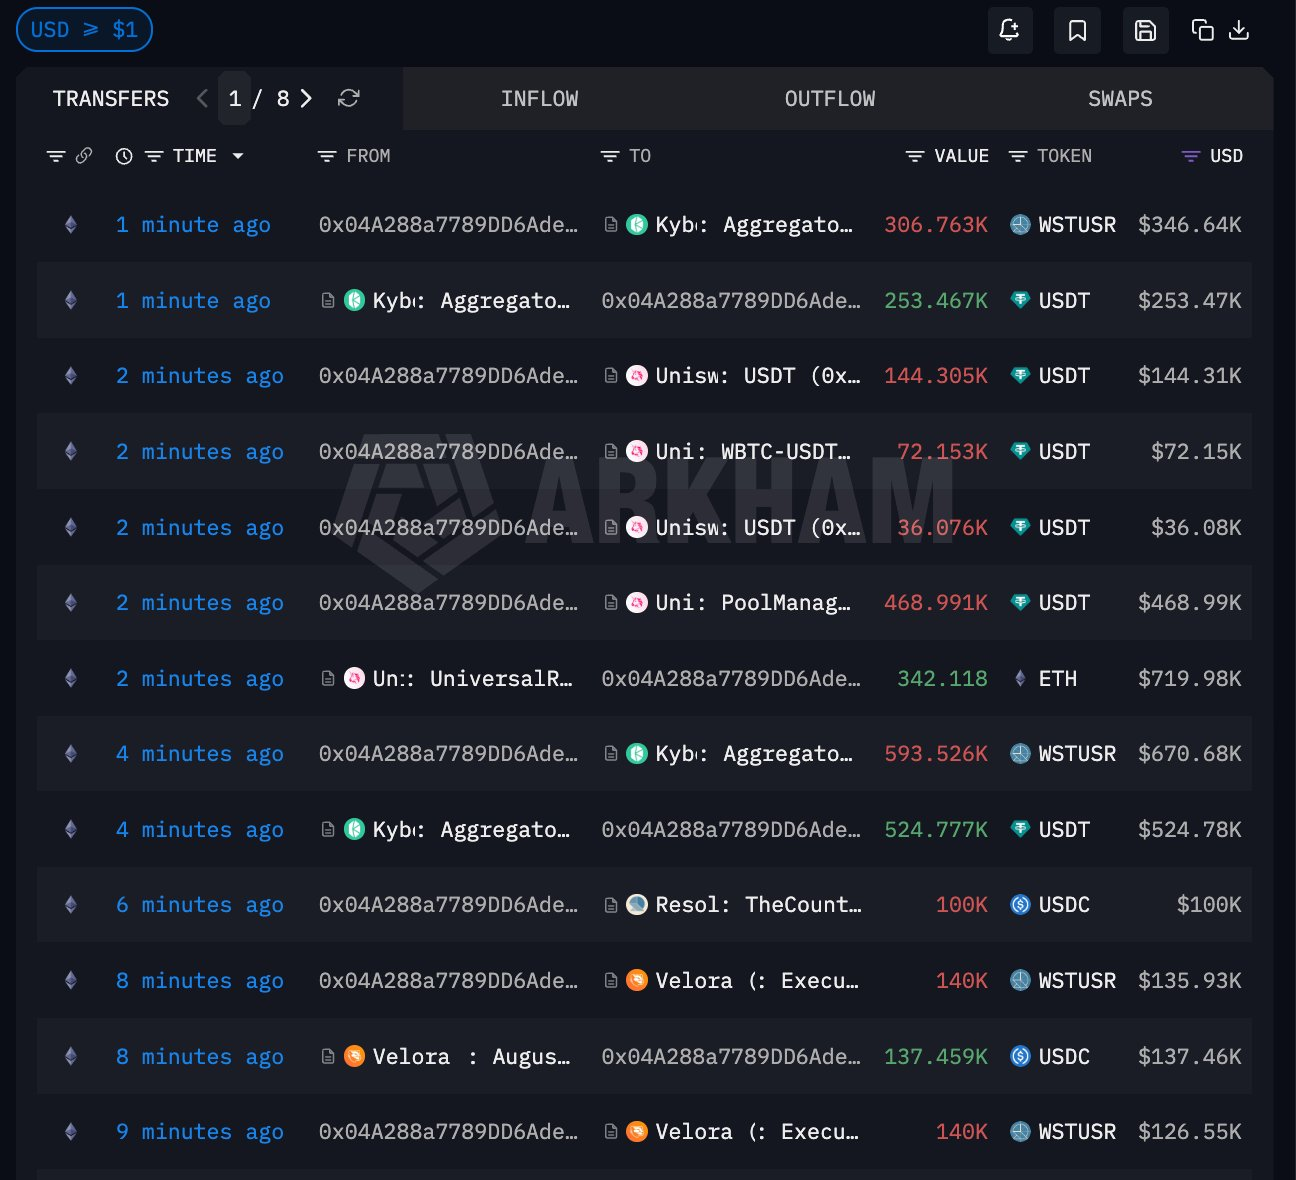
Task: Switch to the SWAPS tab
Action: (1119, 98)
